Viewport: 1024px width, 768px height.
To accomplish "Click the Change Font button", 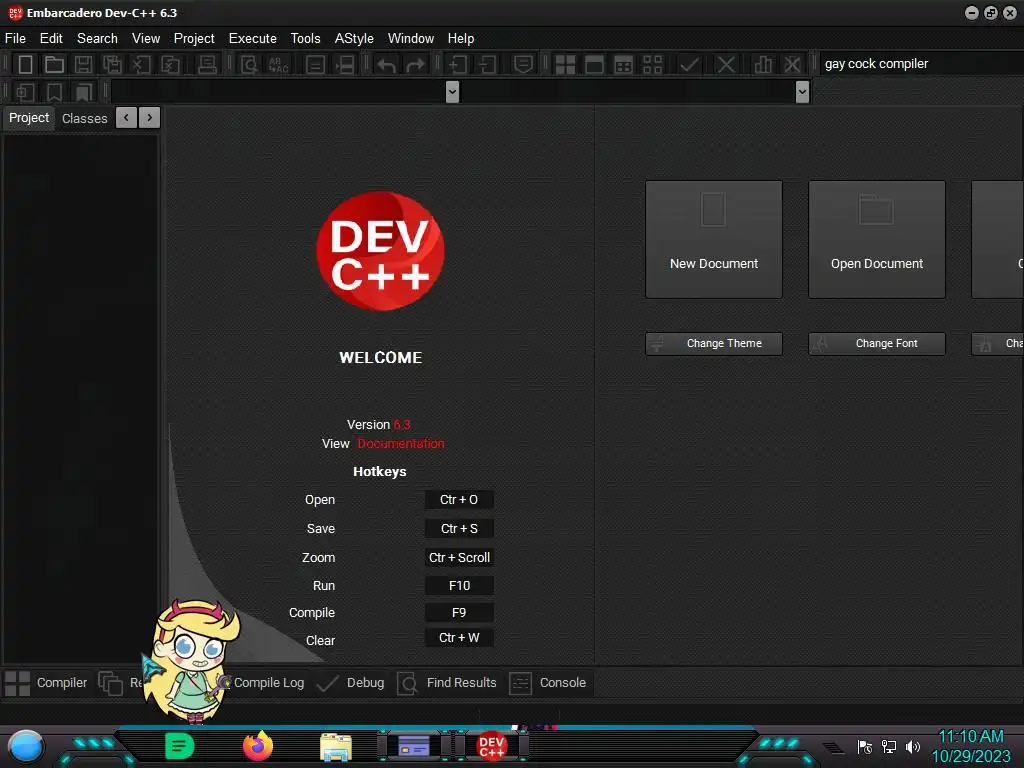I will point(877,344).
